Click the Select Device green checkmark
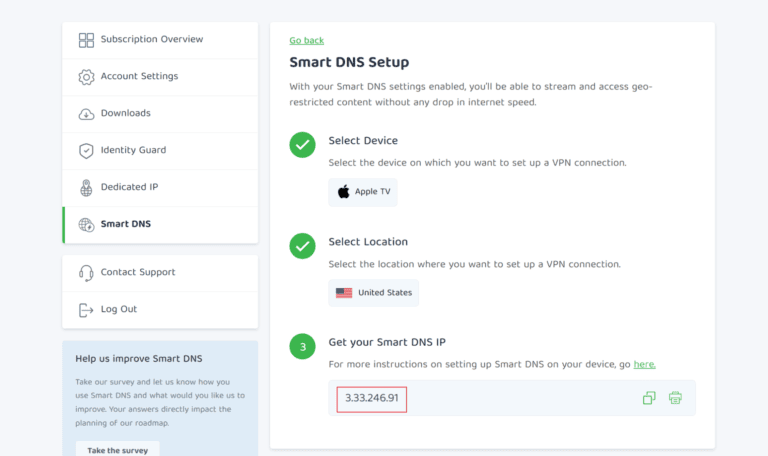 tap(302, 145)
